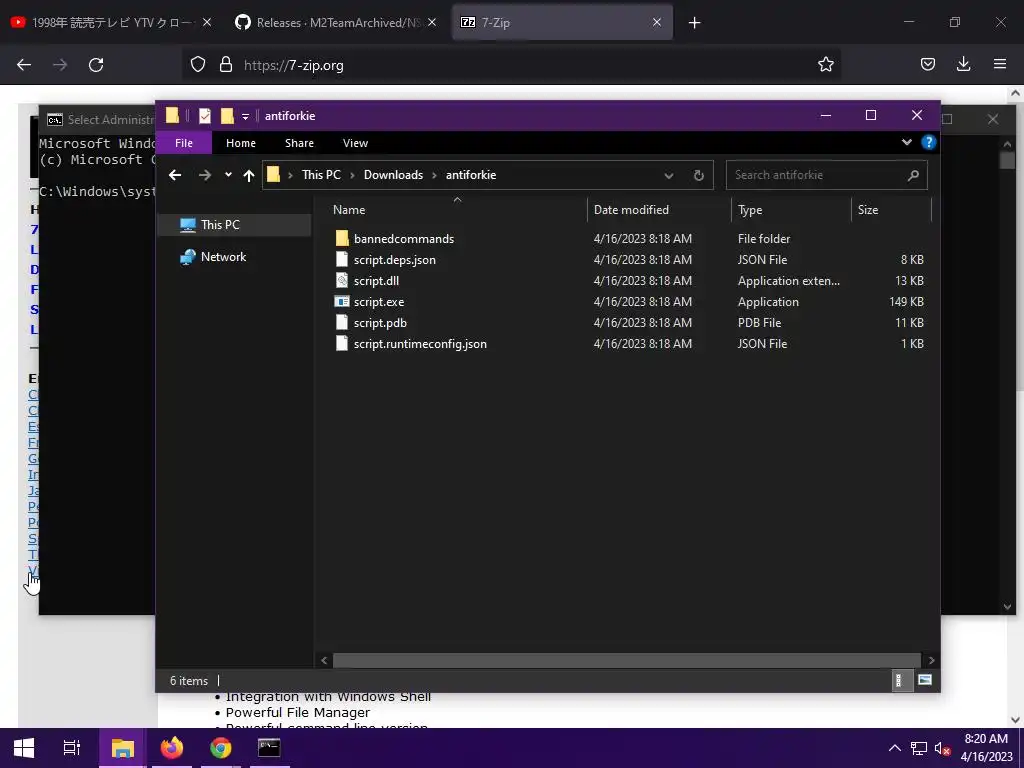Click the bannedcommands folder icon
The image size is (1024, 768).
tap(342, 238)
